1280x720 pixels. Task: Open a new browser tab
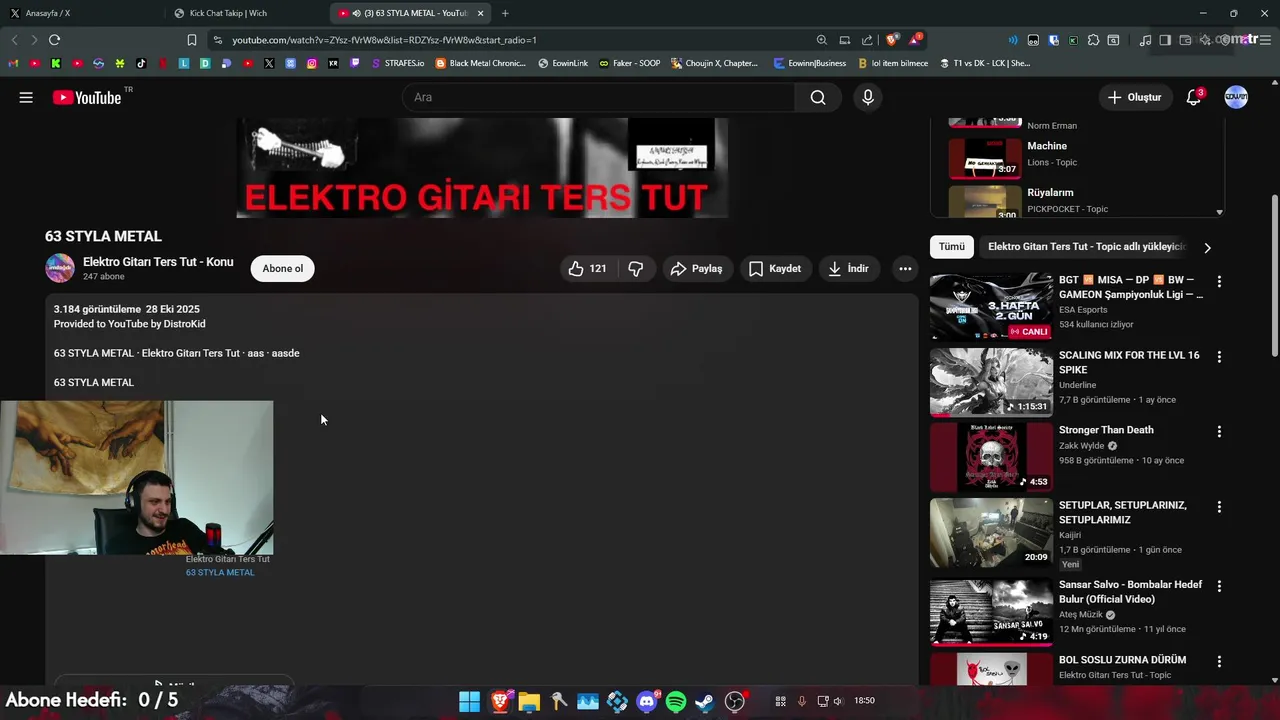tap(505, 13)
